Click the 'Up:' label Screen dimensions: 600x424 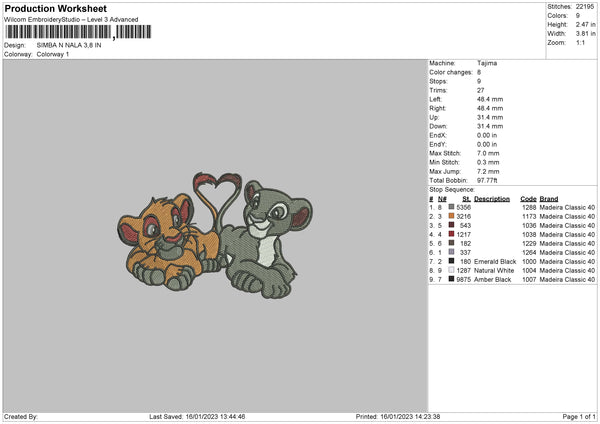pos(434,117)
